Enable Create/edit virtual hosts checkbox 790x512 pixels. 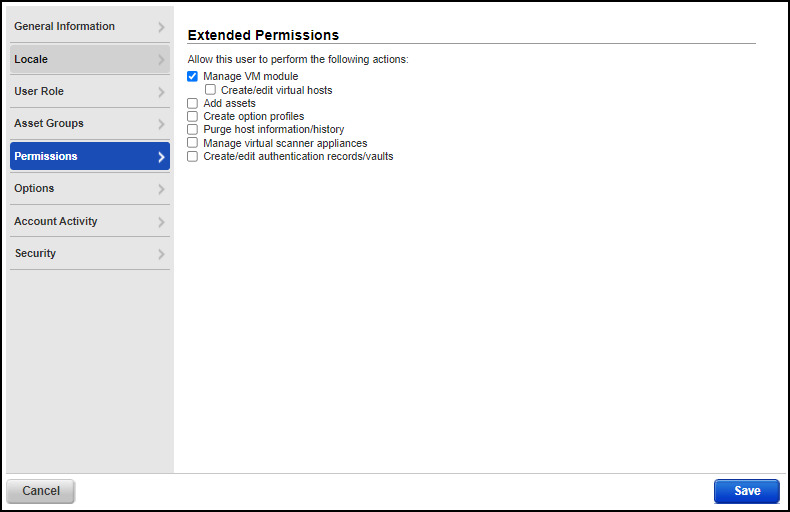tap(210, 90)
